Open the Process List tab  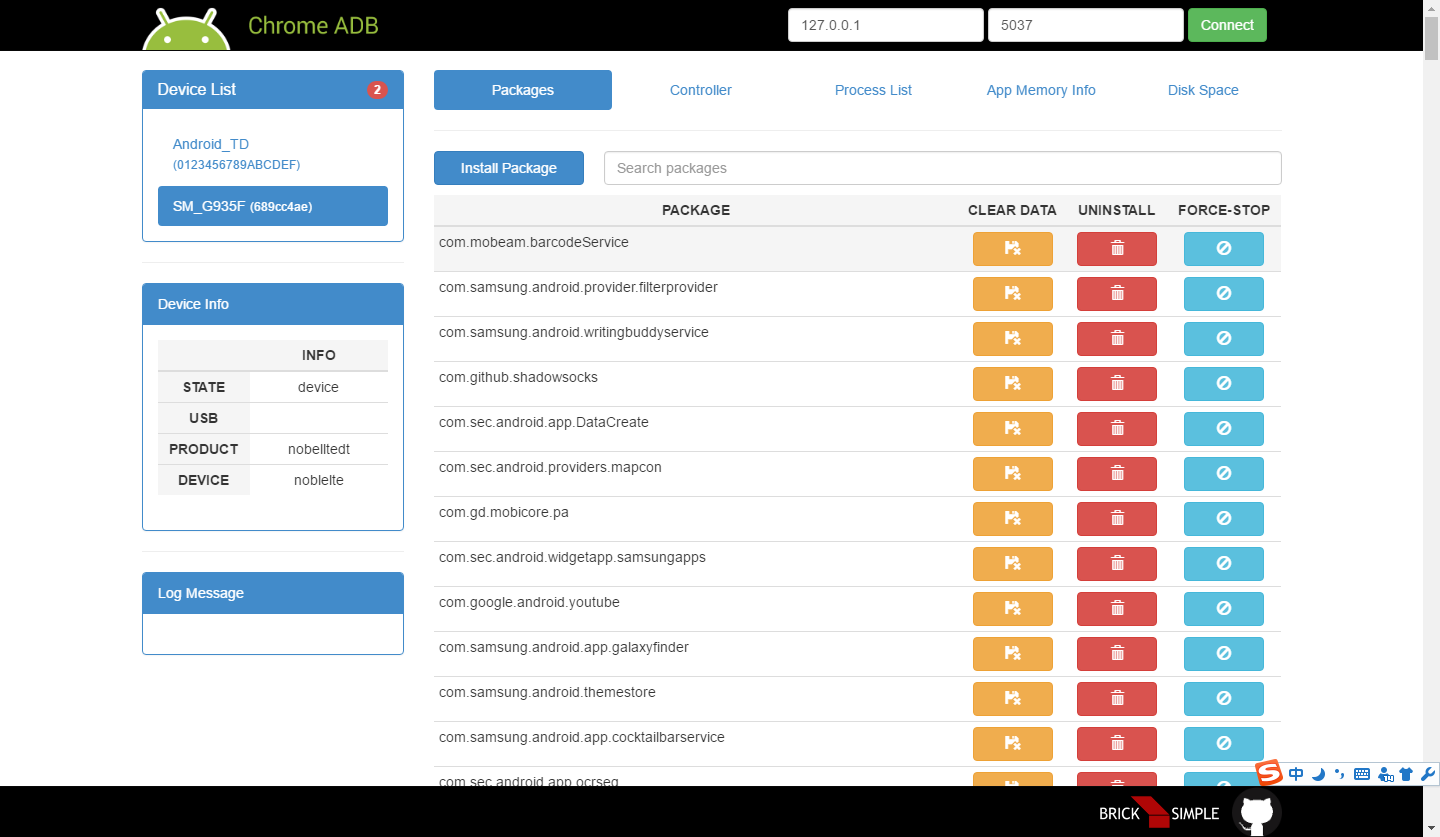872,90
